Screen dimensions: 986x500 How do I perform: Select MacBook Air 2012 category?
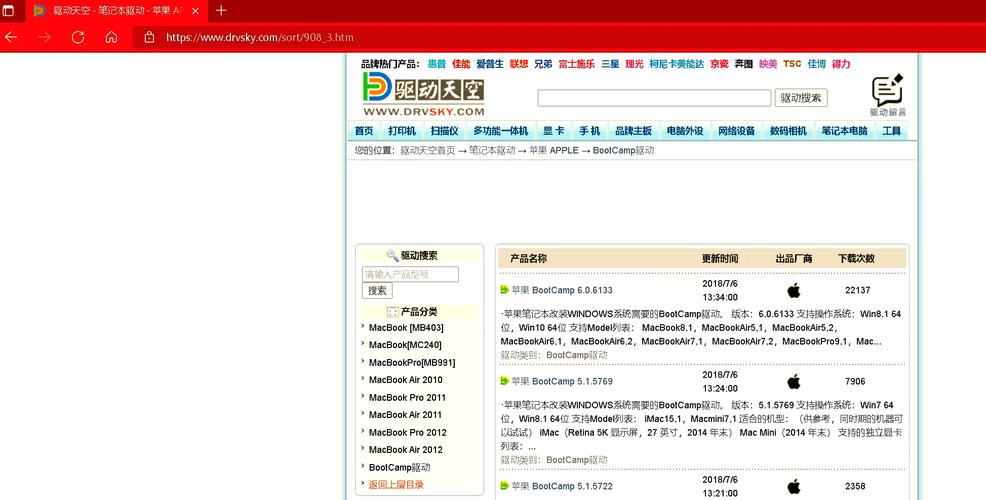406,450
